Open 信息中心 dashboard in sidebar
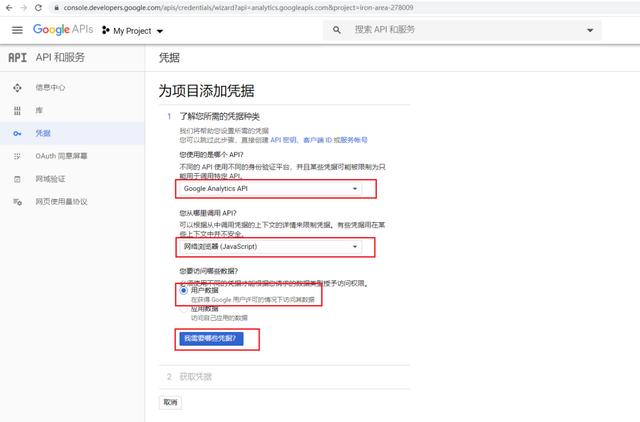Viewport: 640px width, 422px height. click(x=50, y=87)
